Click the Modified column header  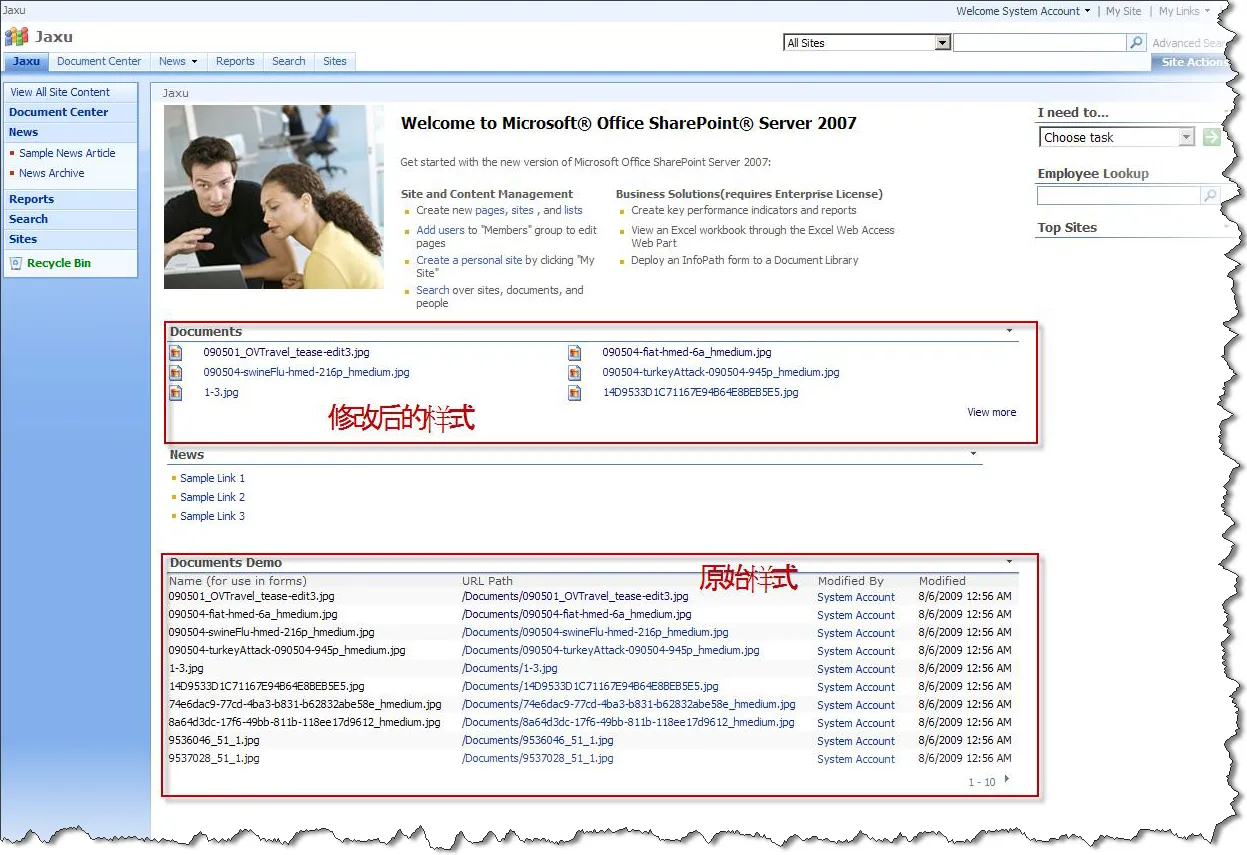tap(942, 580)
